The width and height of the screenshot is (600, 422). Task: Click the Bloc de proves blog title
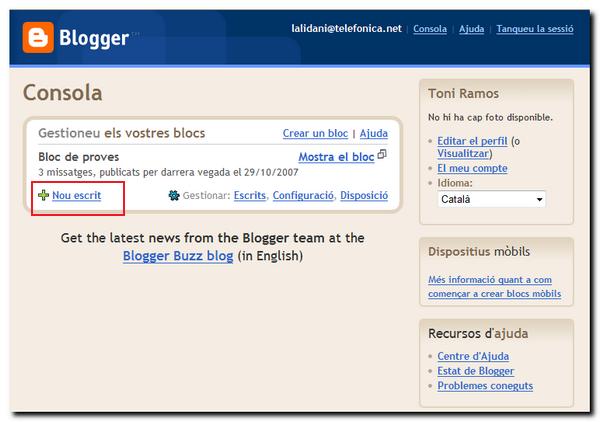coord(78,157)
